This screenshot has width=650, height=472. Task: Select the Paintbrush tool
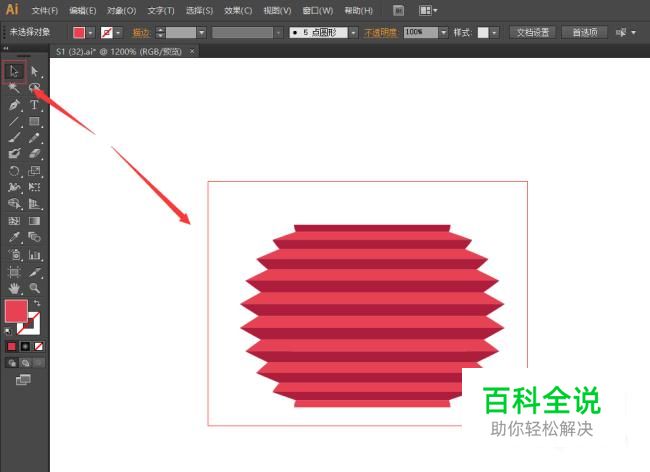(x=14, y=138)
